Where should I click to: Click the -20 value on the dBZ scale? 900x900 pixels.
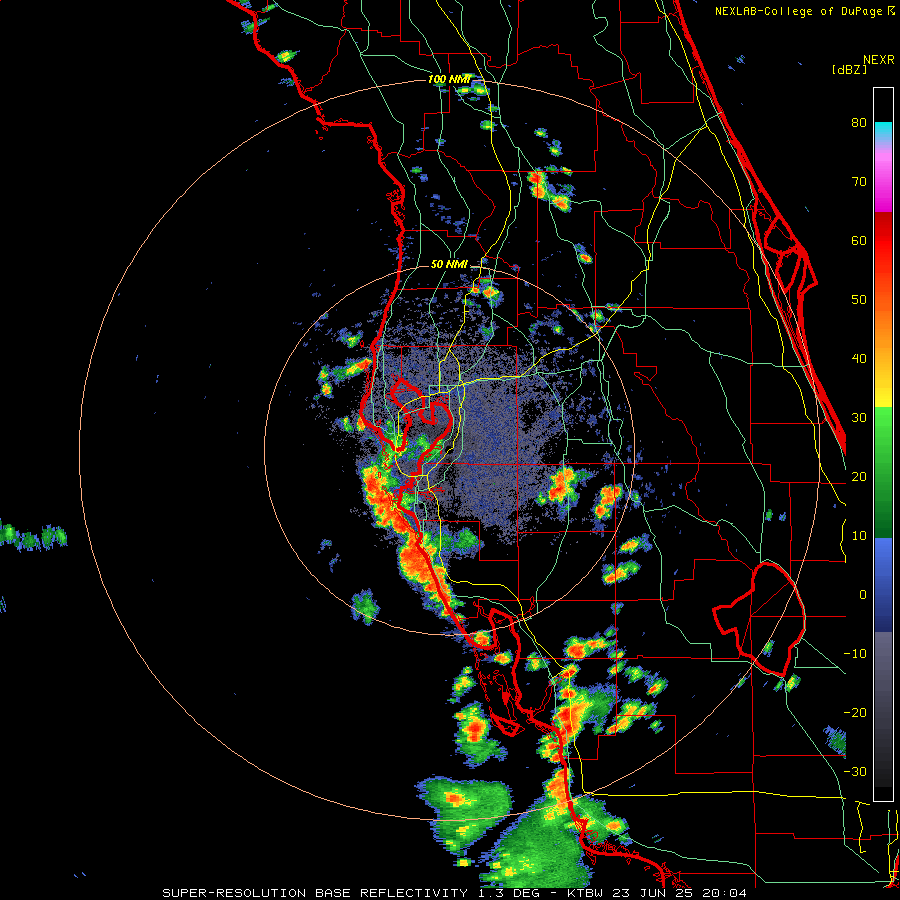point(855,713)
